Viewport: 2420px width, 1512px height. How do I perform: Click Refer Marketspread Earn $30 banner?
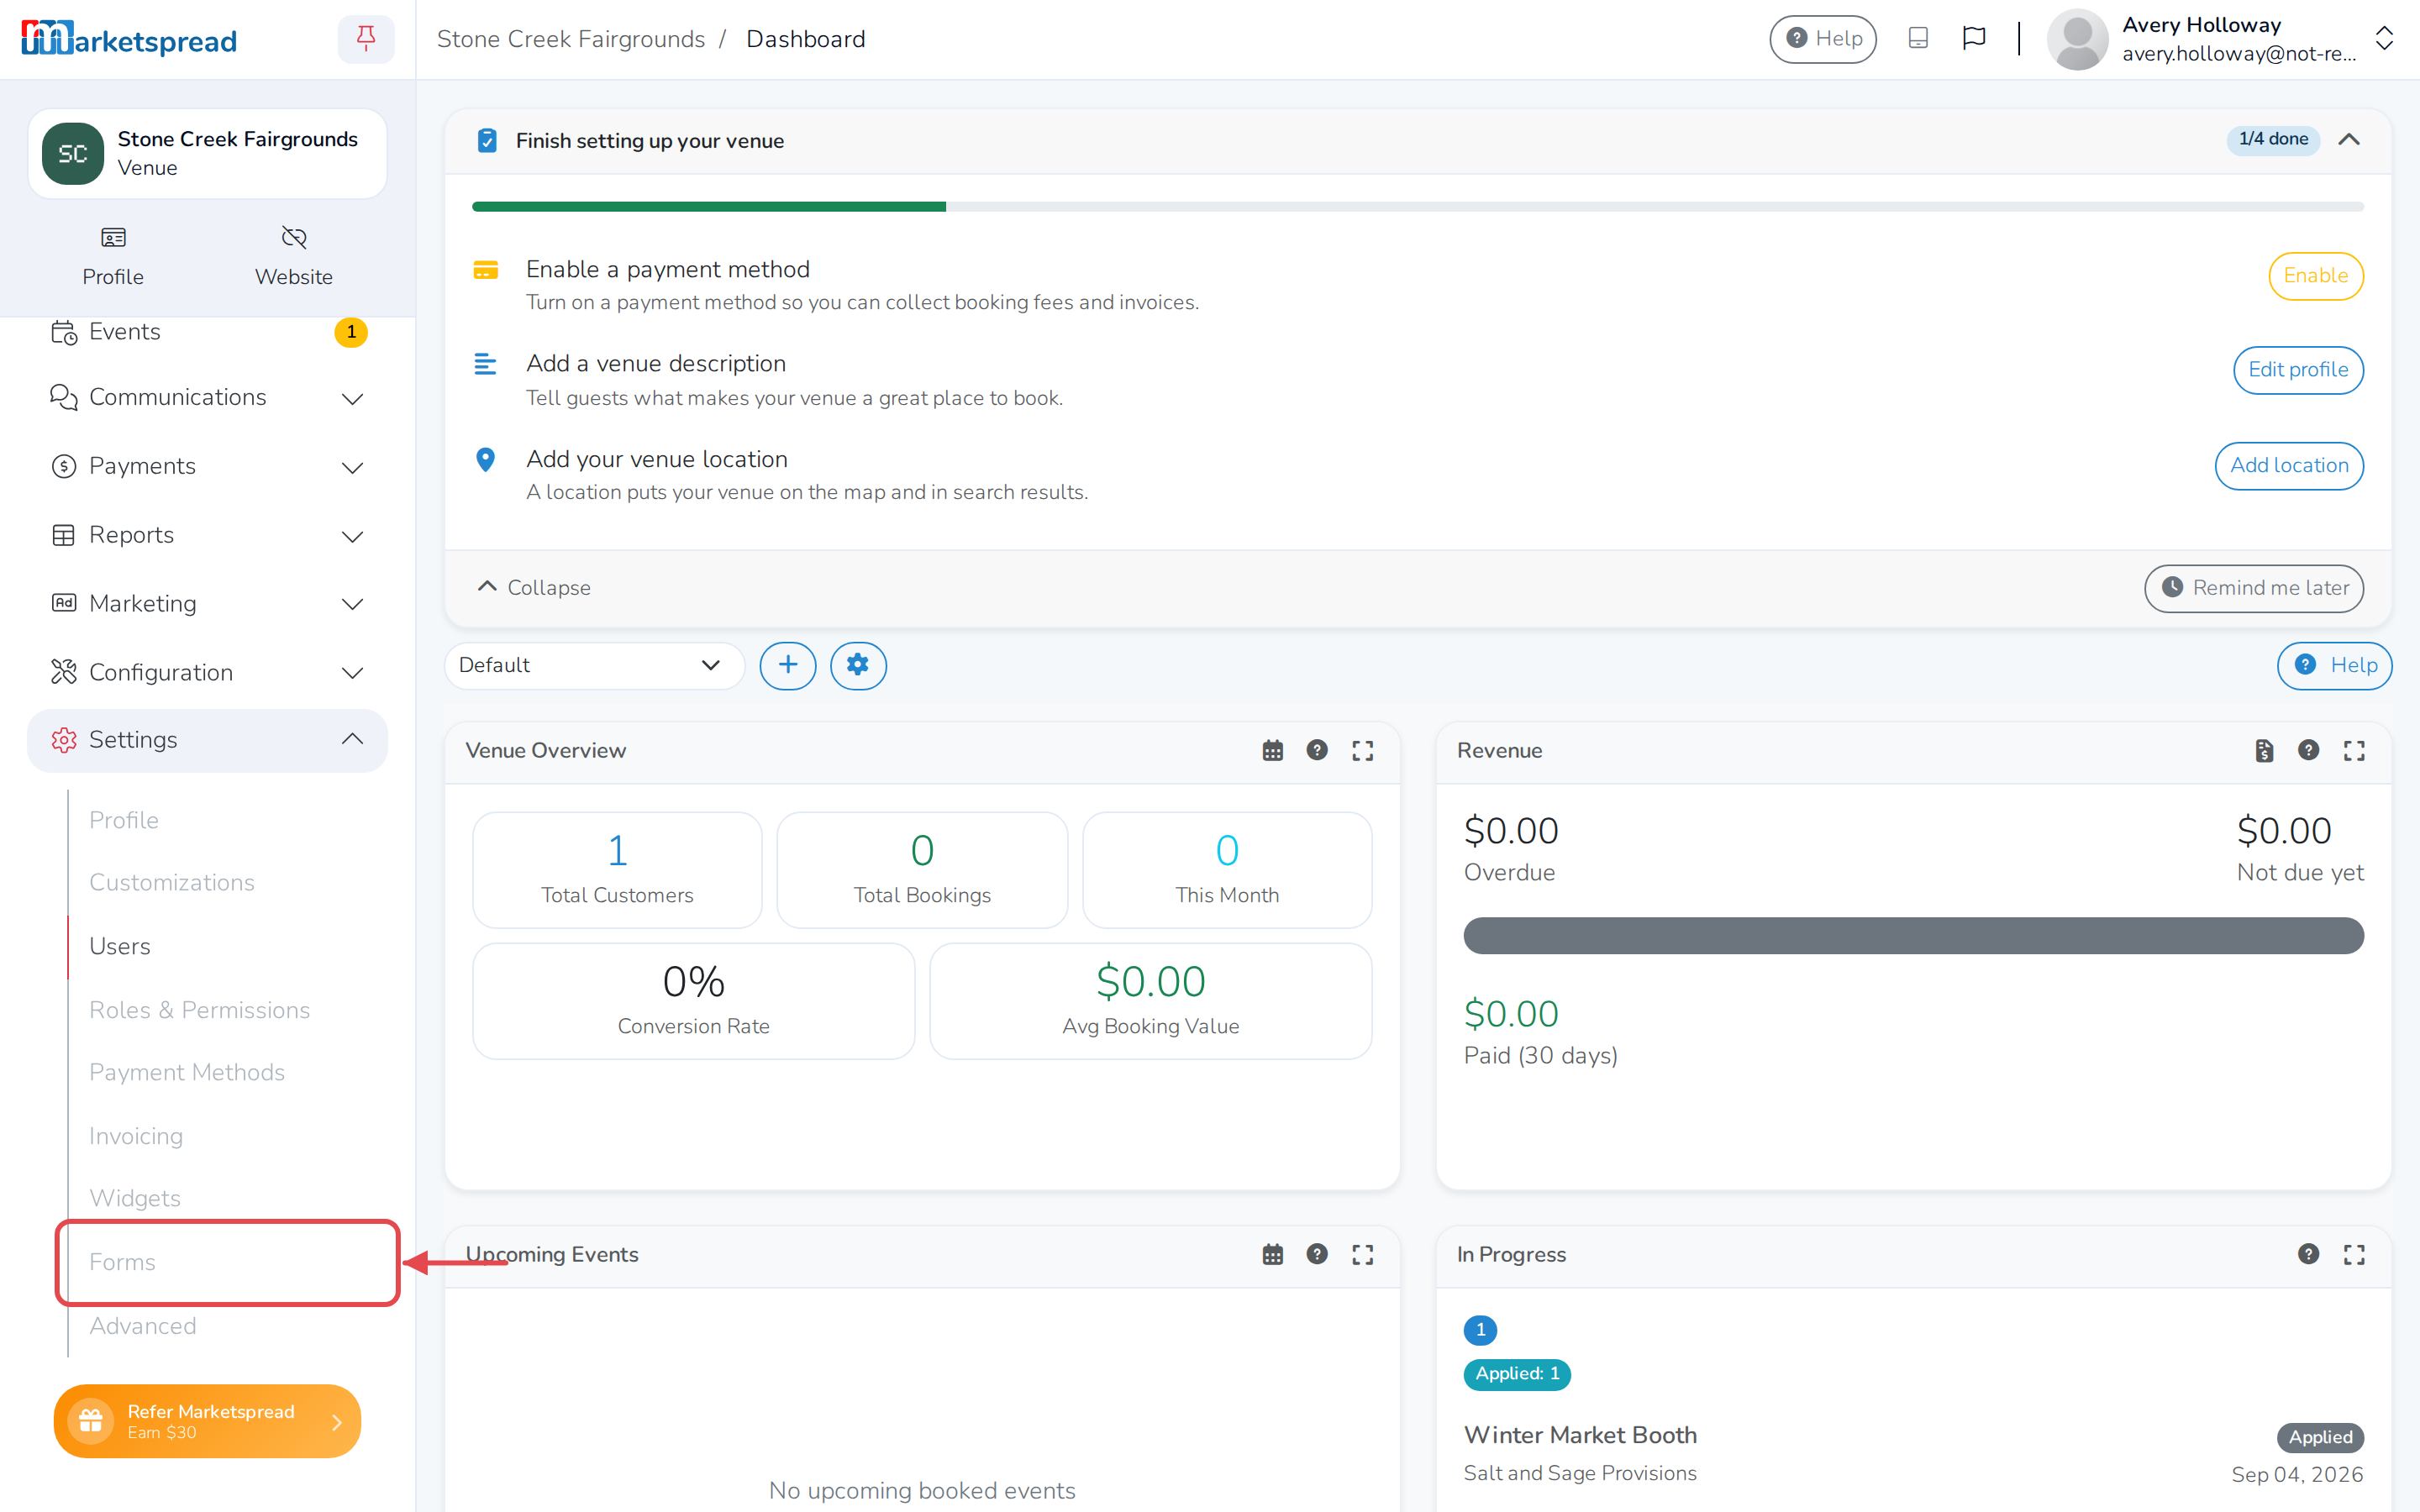point(207,1421)
